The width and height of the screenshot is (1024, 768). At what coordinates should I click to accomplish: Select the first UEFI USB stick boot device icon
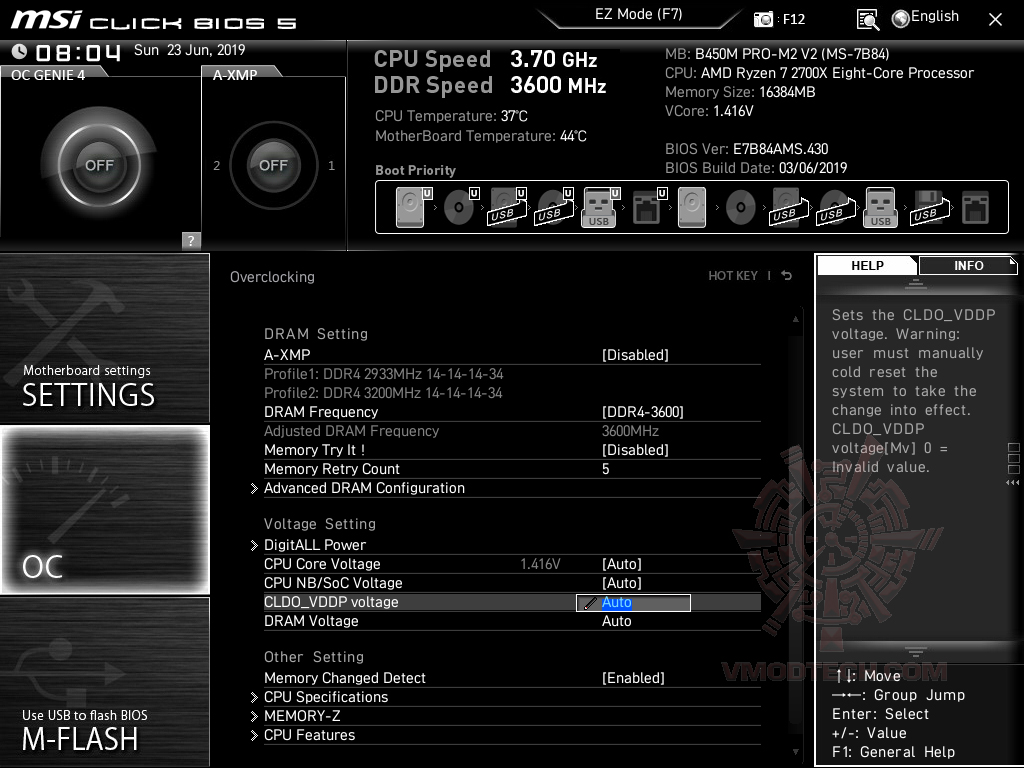point(600,207)
